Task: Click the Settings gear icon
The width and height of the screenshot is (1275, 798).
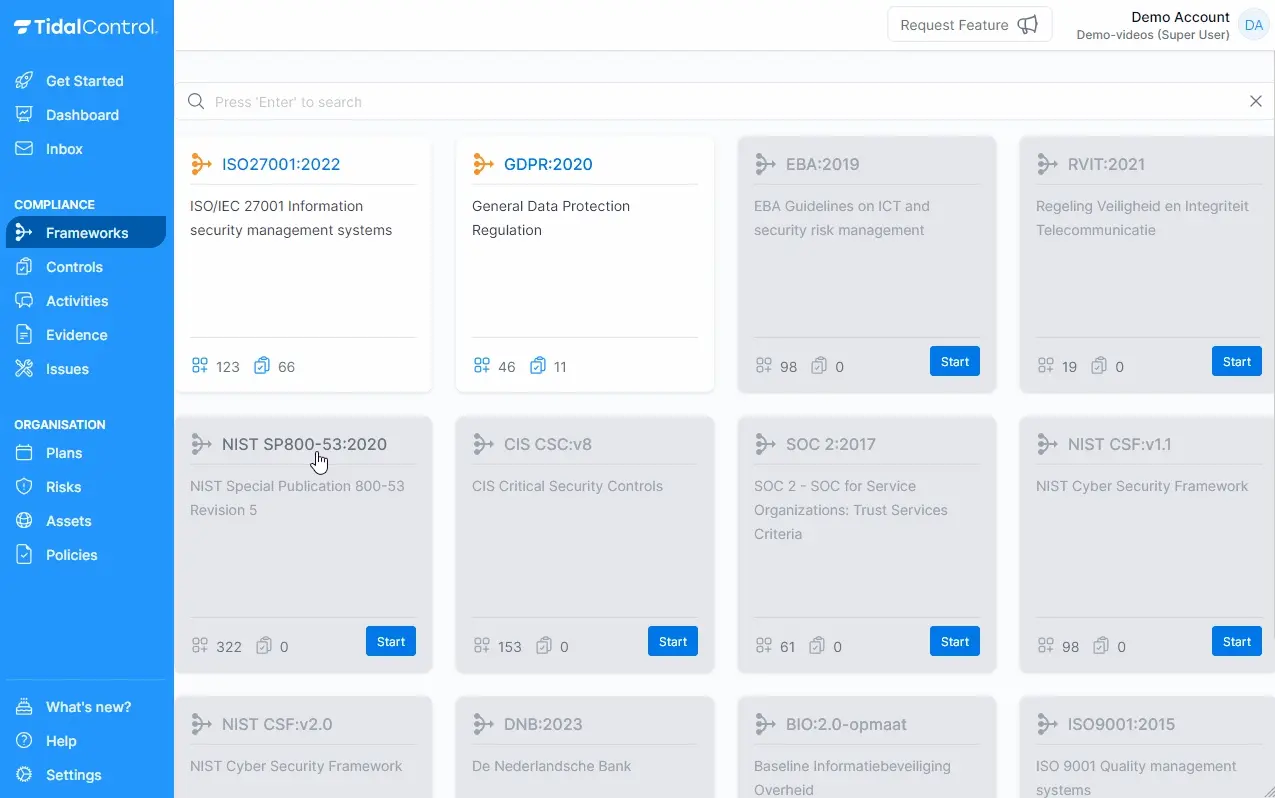Action: [25, 775]
